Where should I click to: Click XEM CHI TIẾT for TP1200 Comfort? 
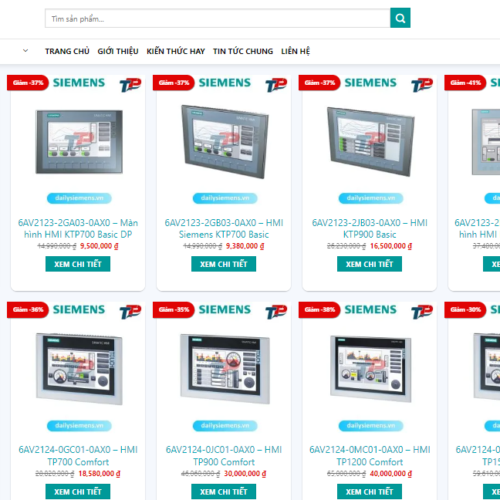369,492
